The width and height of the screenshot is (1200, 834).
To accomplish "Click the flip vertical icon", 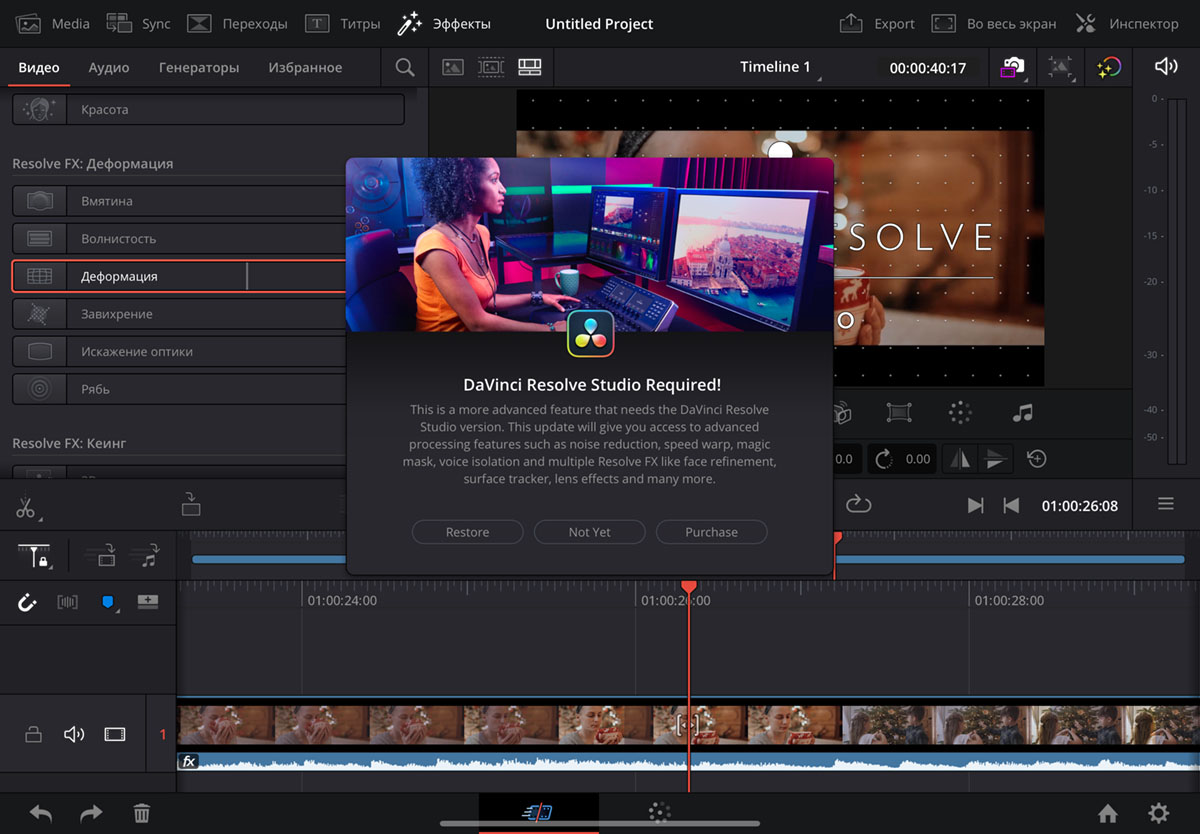I will coord(995,459).
